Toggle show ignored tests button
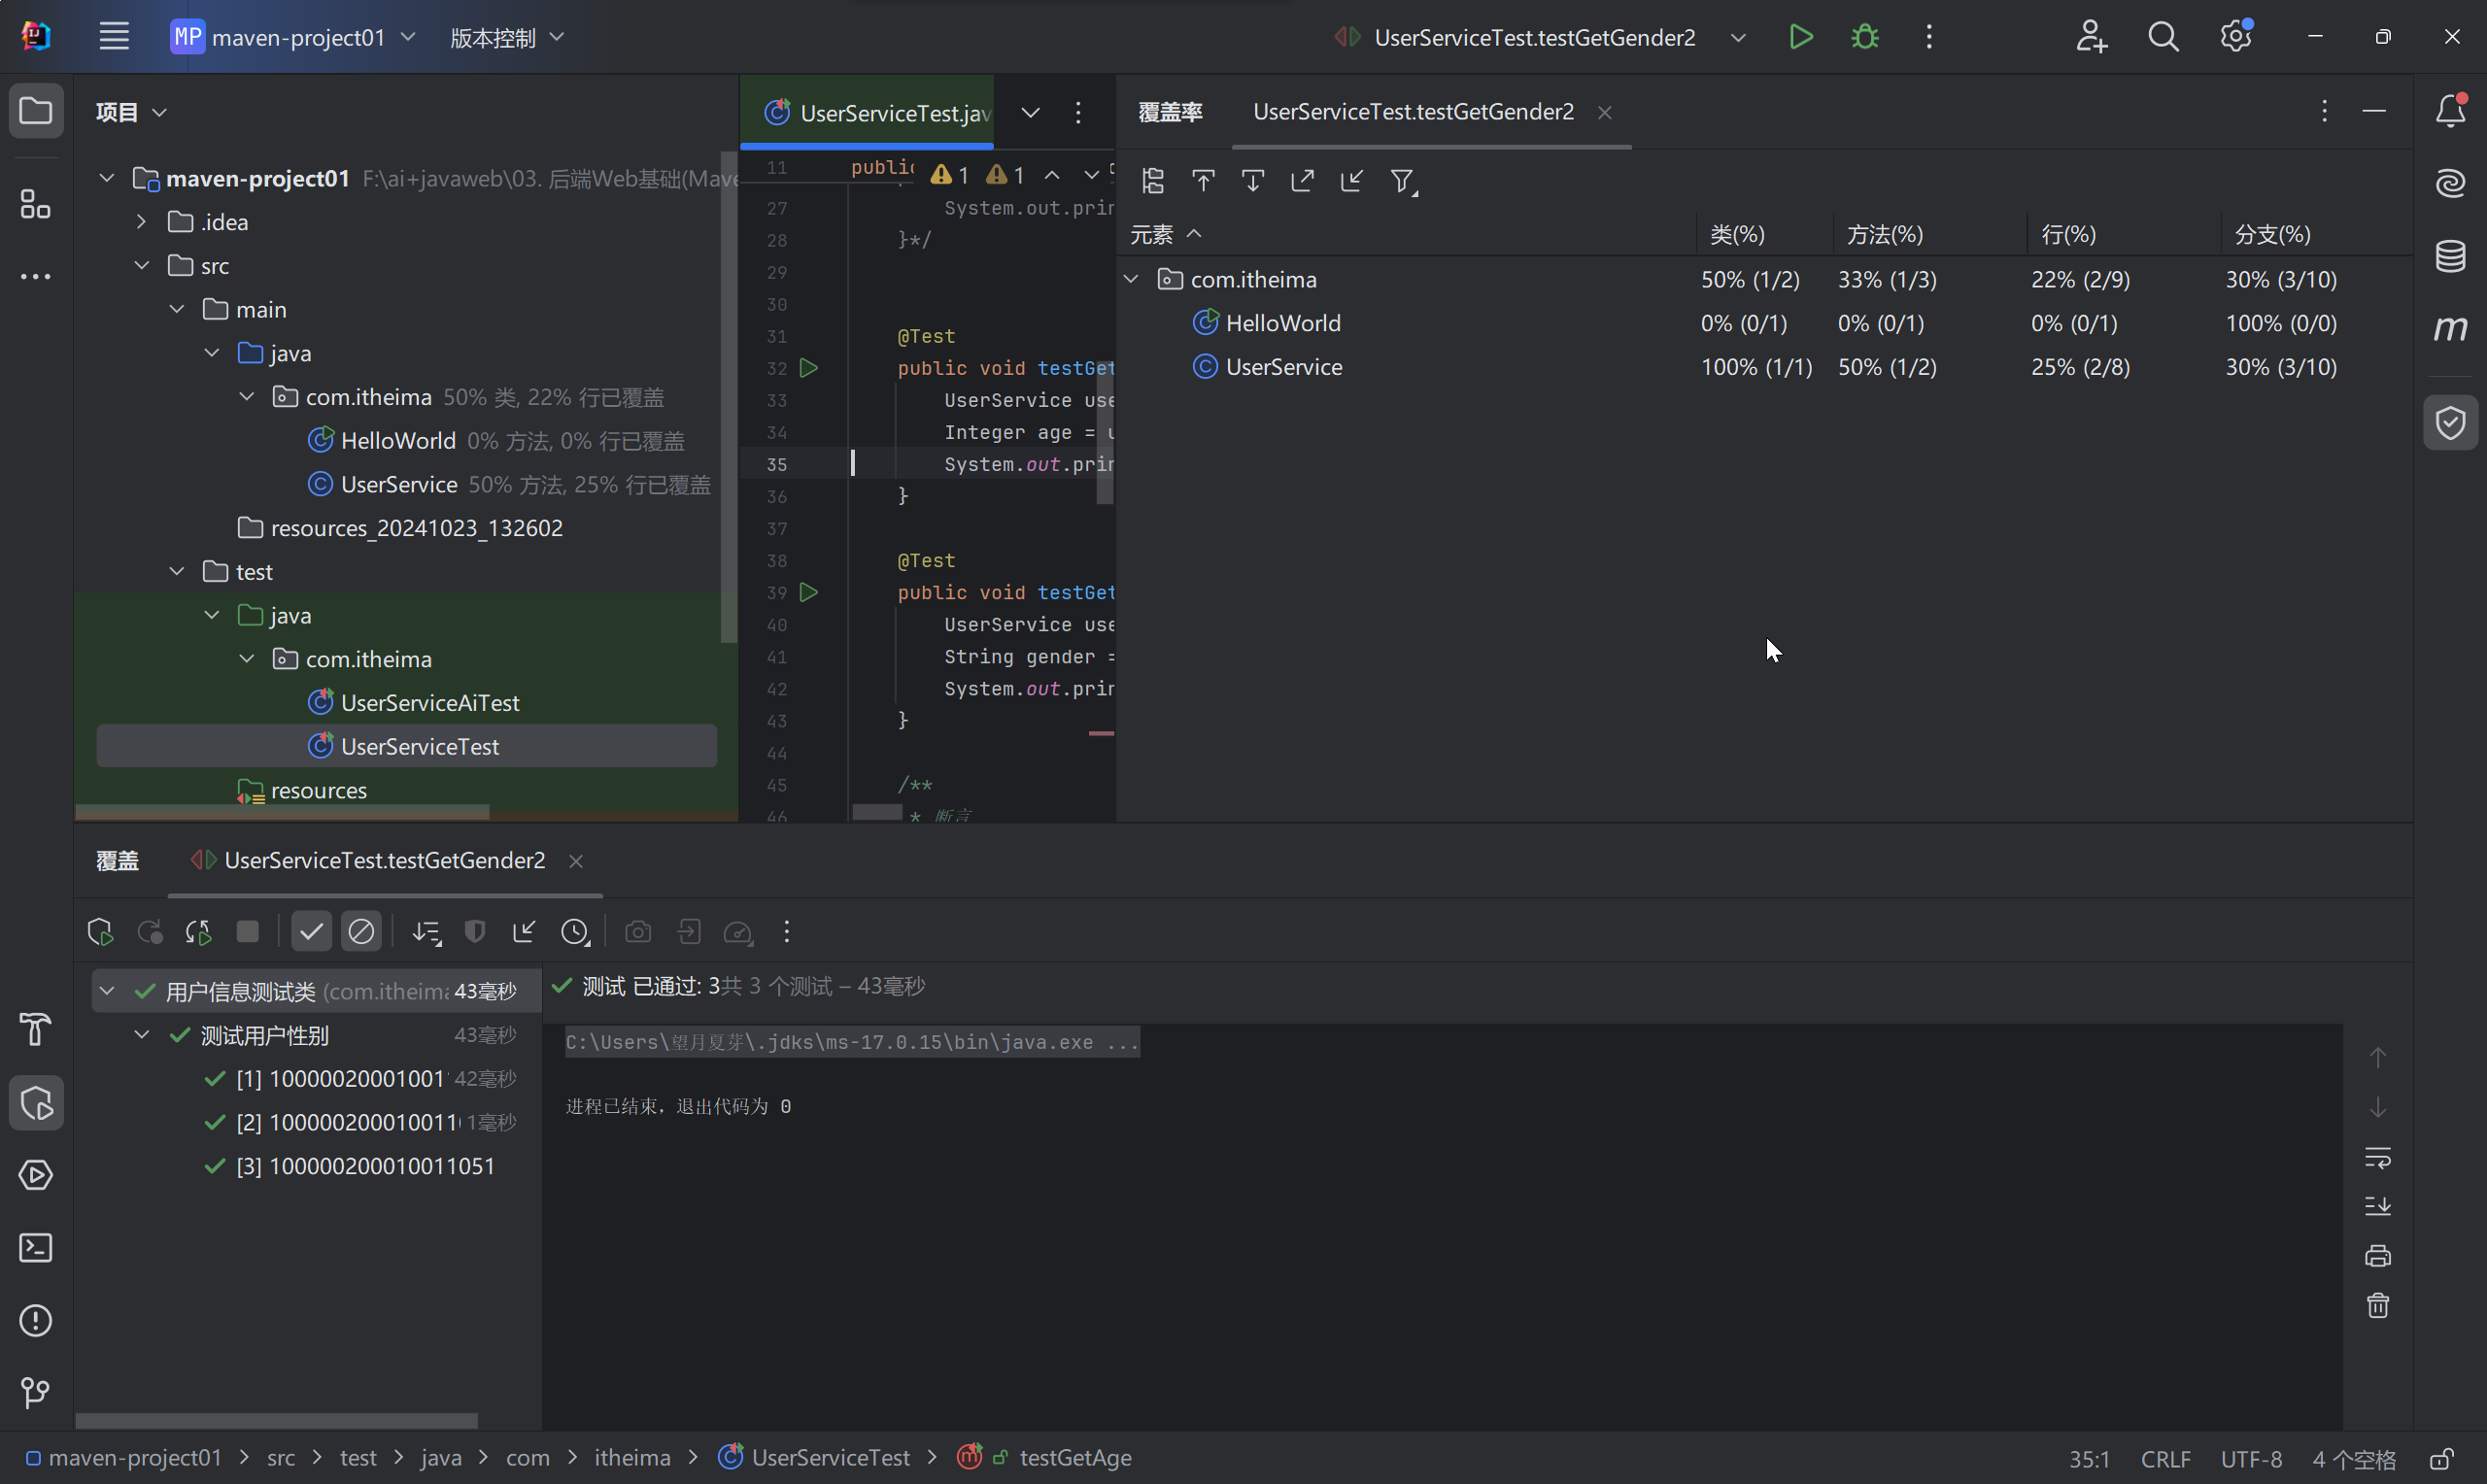The image size is (2487, 1484). 361,932
